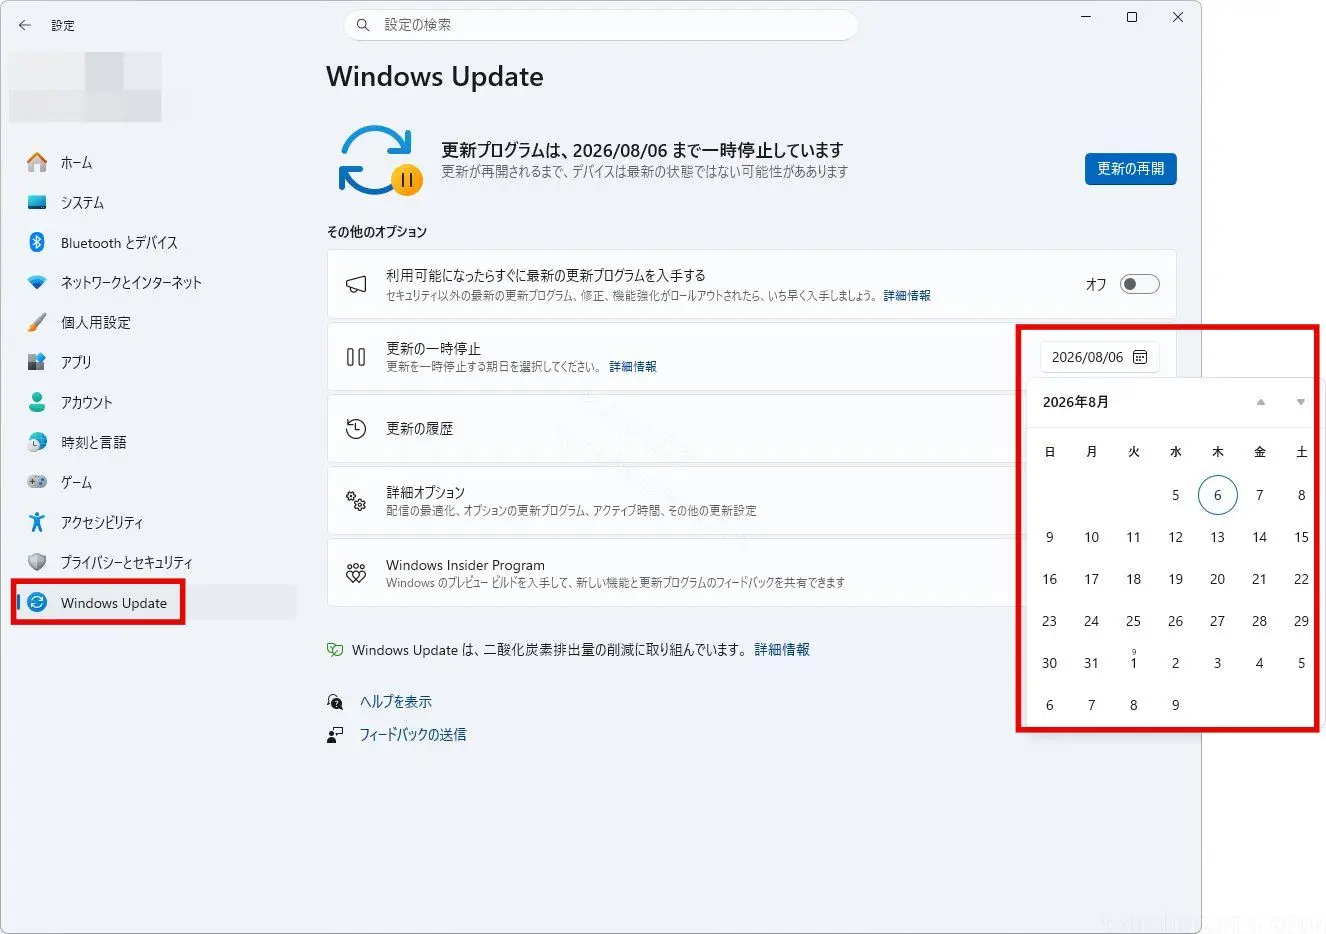Click the 2026年8月 calendar header
The width and height of the screenshot is (1326, 934).
click(x=1076, y=402)
